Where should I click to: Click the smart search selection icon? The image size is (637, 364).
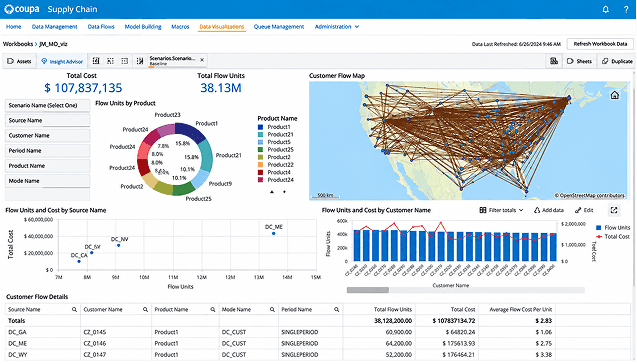[96, 61]
